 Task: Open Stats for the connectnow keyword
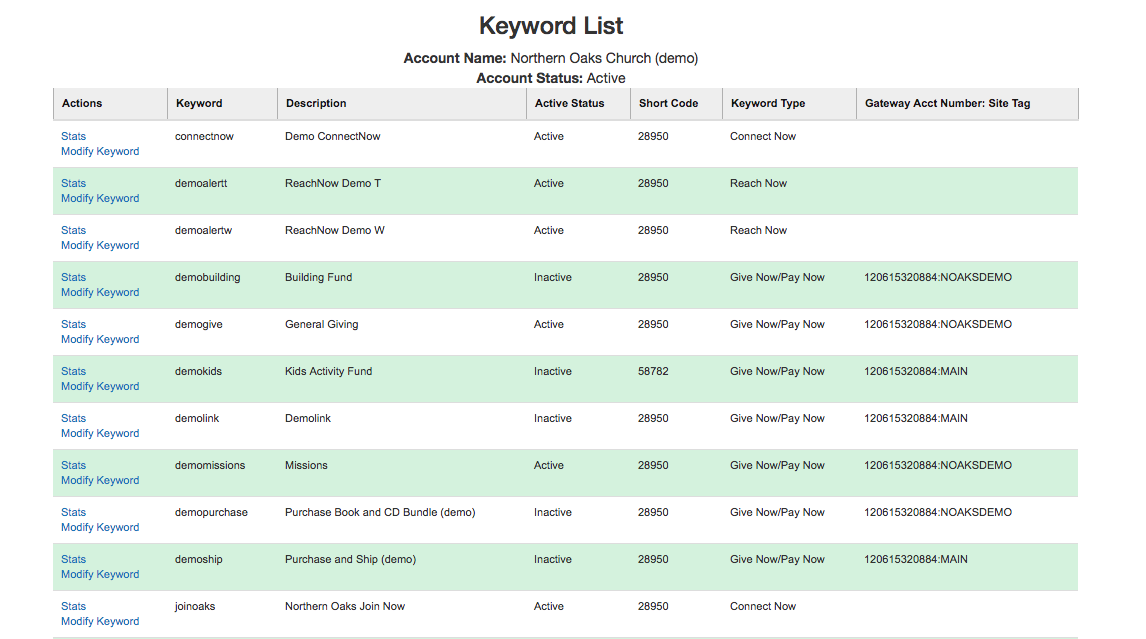point(73,136)
